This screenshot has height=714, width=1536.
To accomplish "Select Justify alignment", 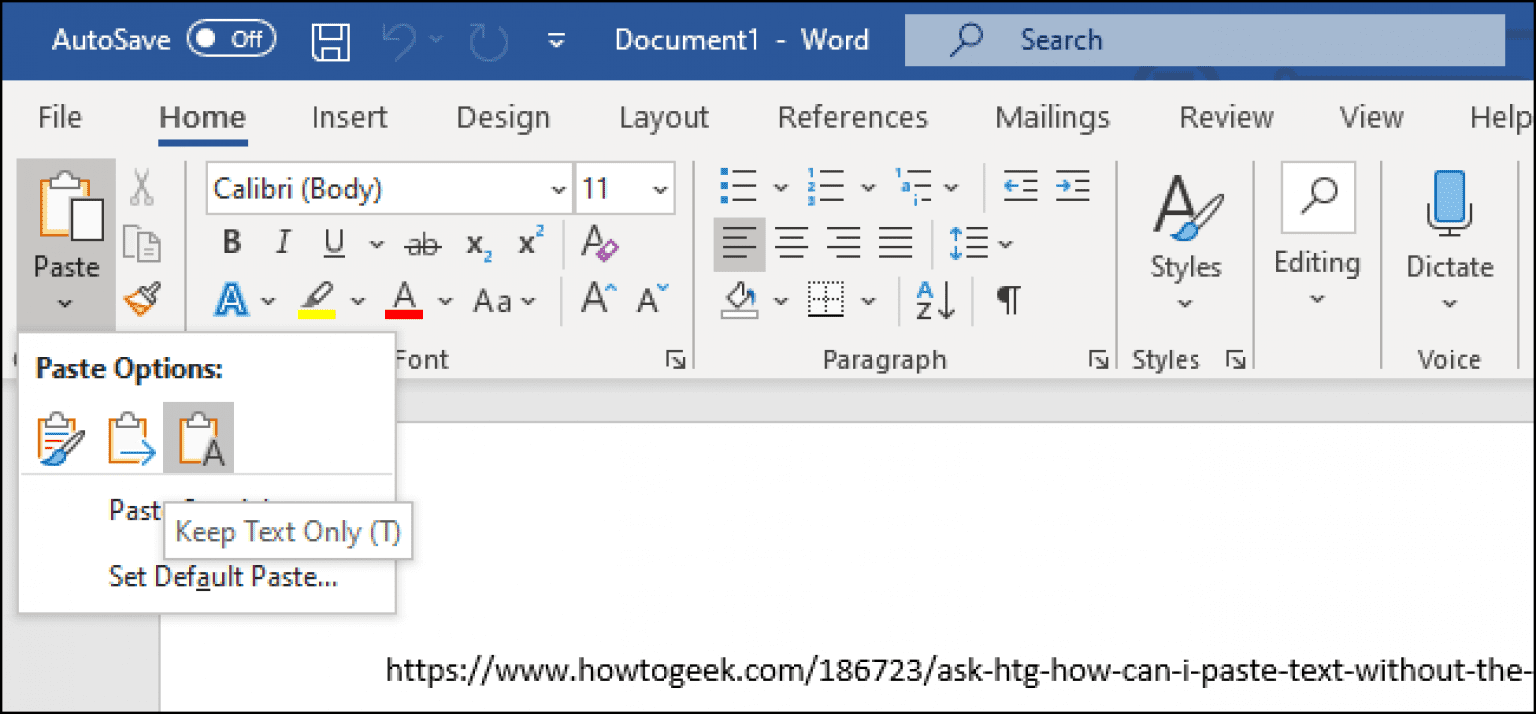I will (896, 243).
